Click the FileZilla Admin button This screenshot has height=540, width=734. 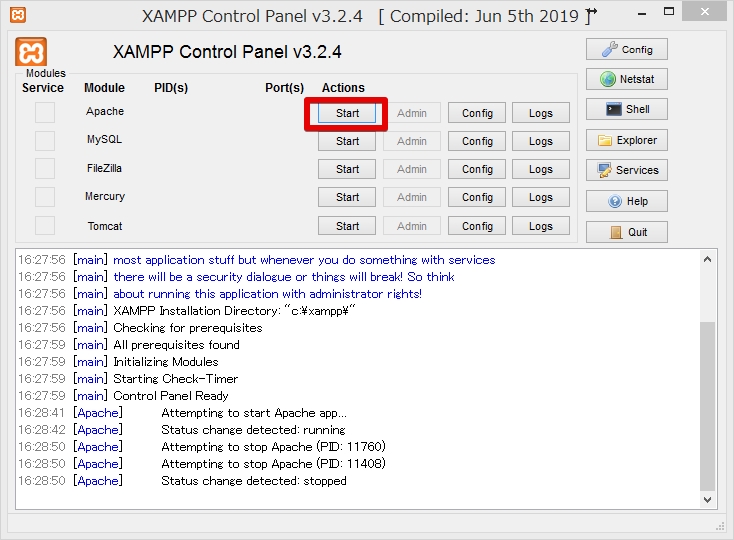tap(412, 169)
